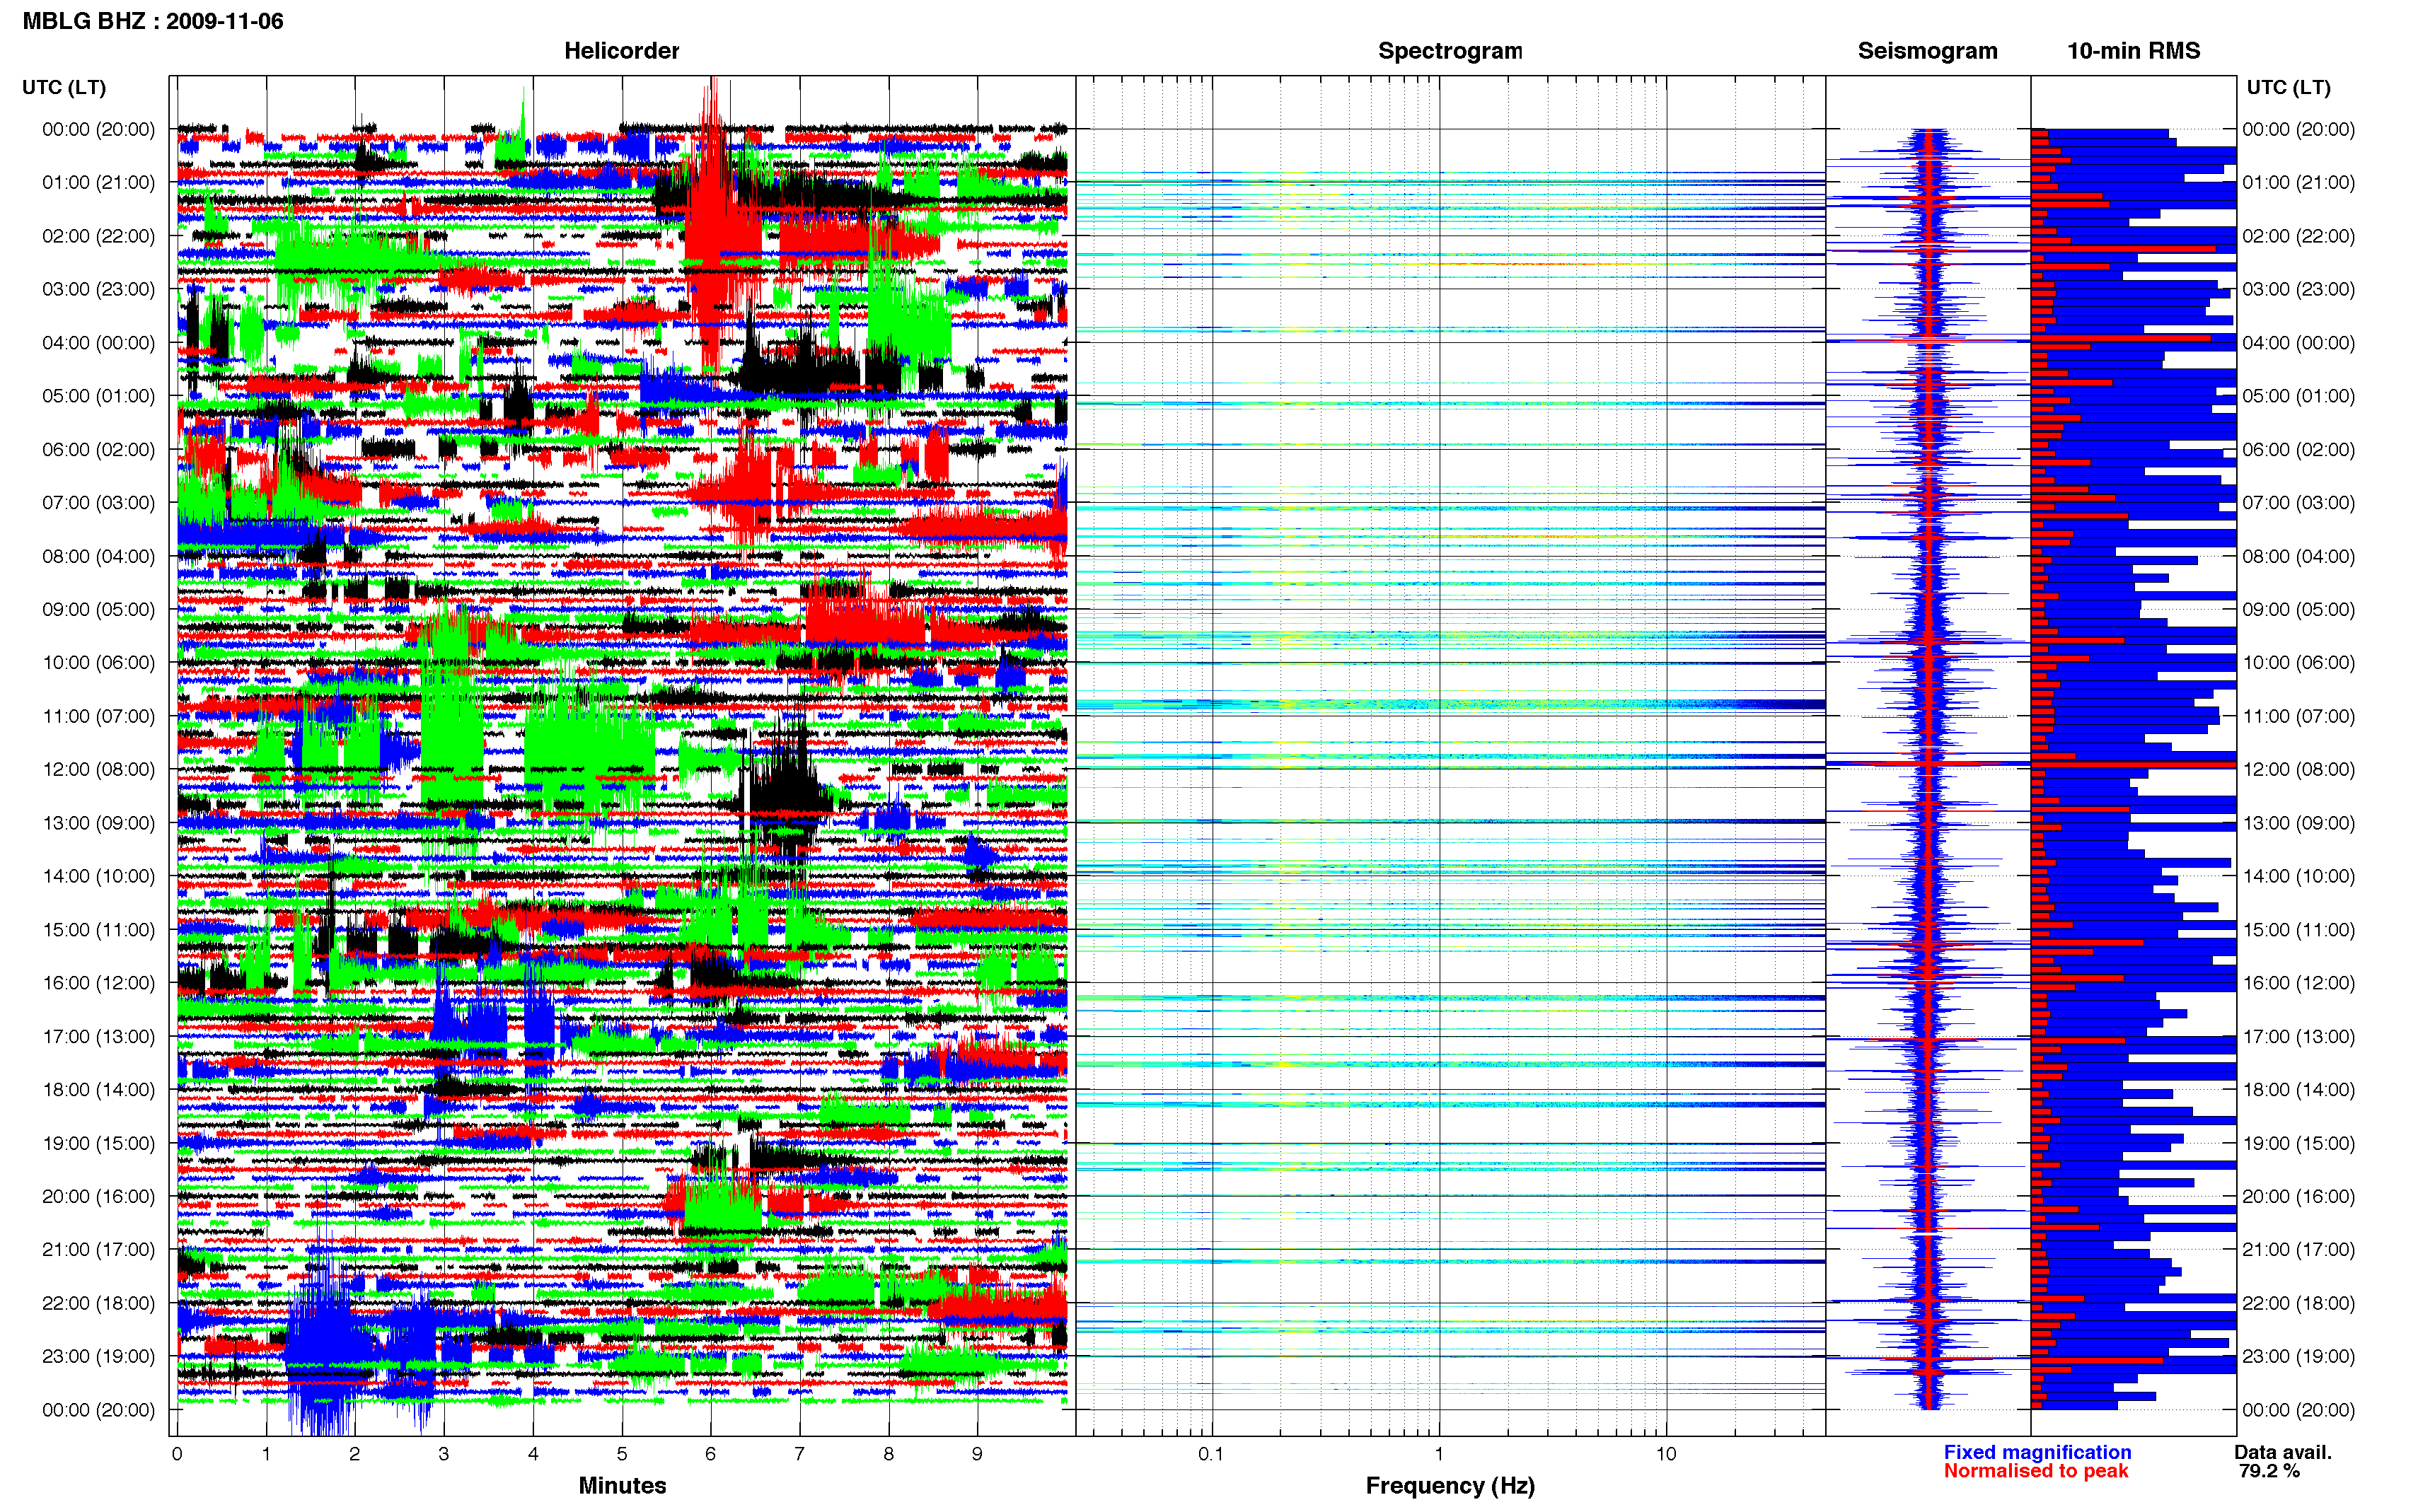Screen dimensions: 2418x1512
Task: Click RMS-side axis label 13:00 (09:00)
Action: pyautogui.click(x=2298, y=823)
